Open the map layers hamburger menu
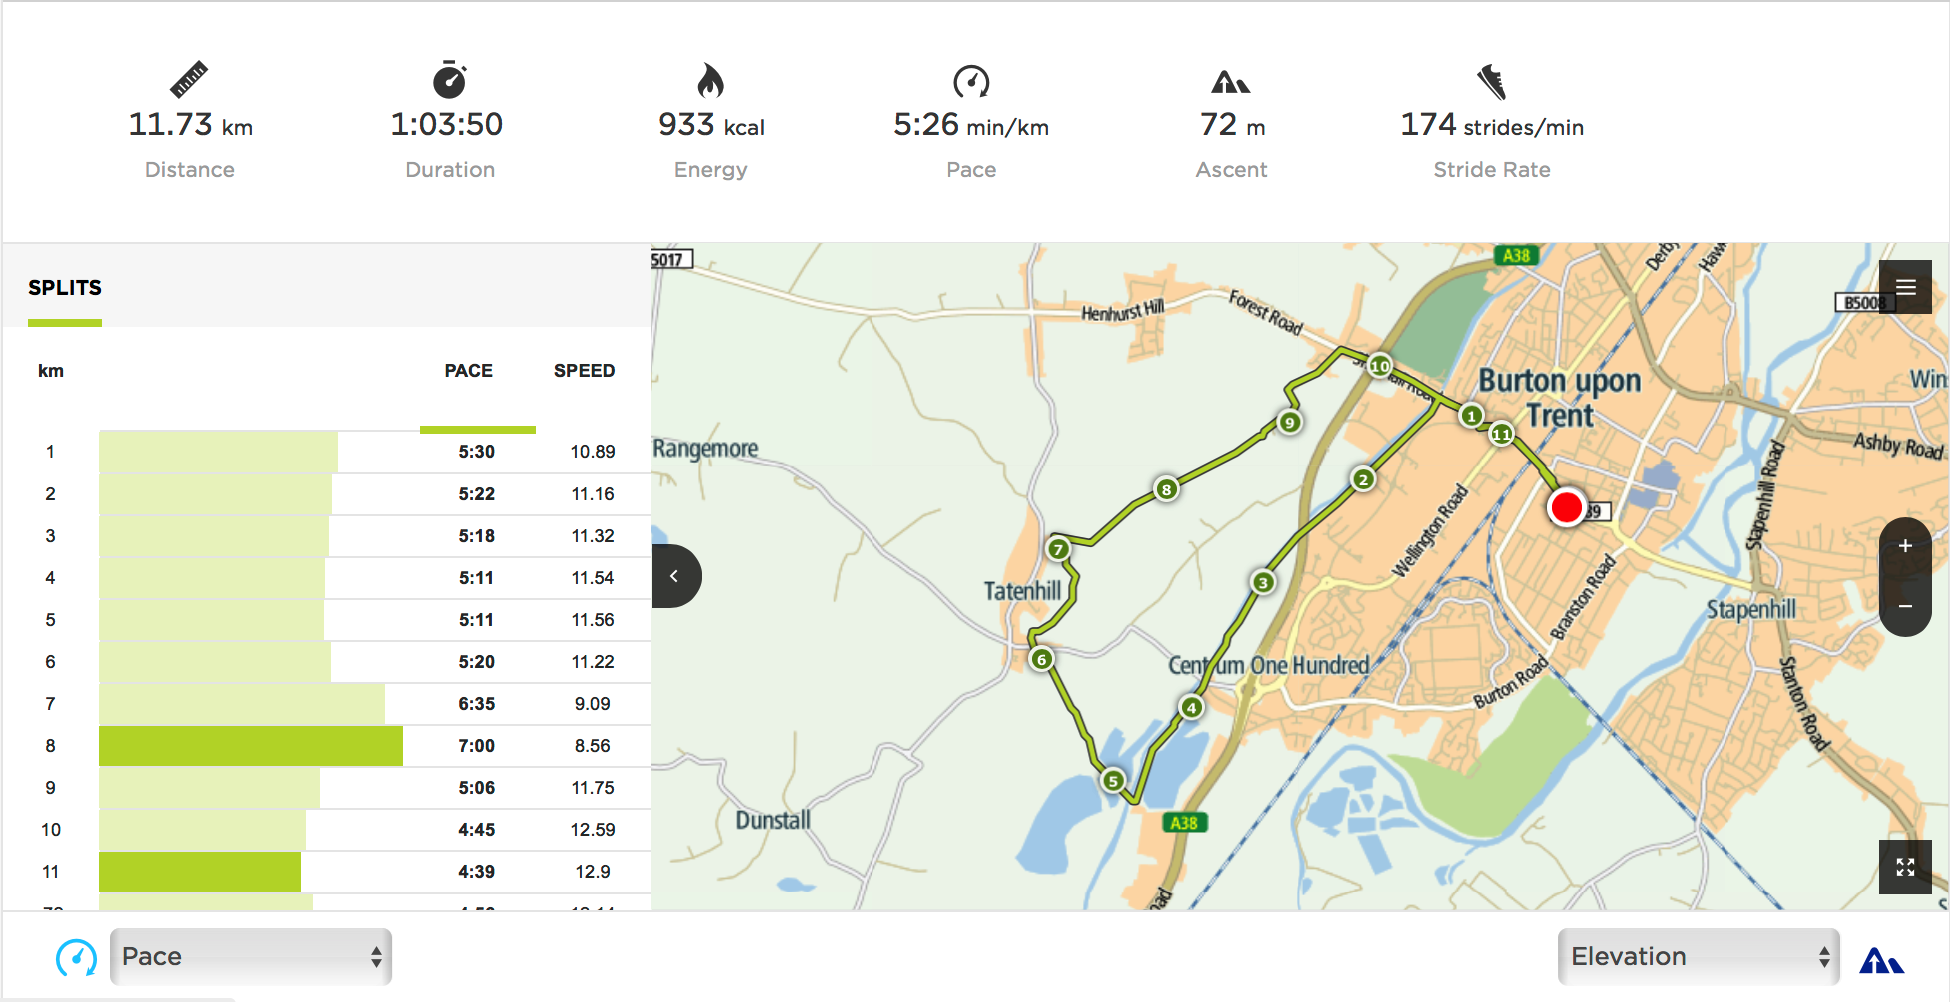Image resolution: width=1950 pixels, height=1002 pixels. [x=1904, y=287]
